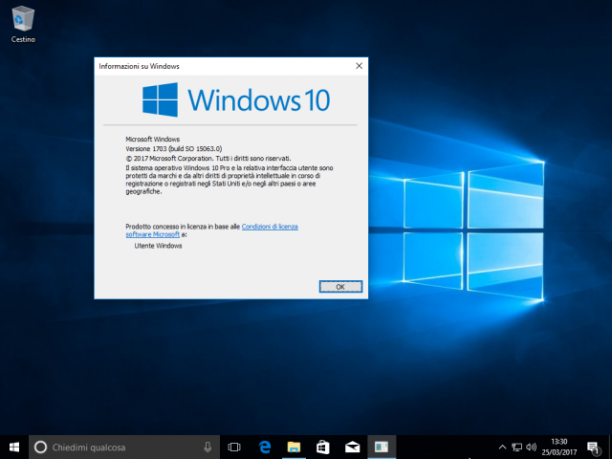
Task: Open File Explorer from the taskbar
Action: 294,447
